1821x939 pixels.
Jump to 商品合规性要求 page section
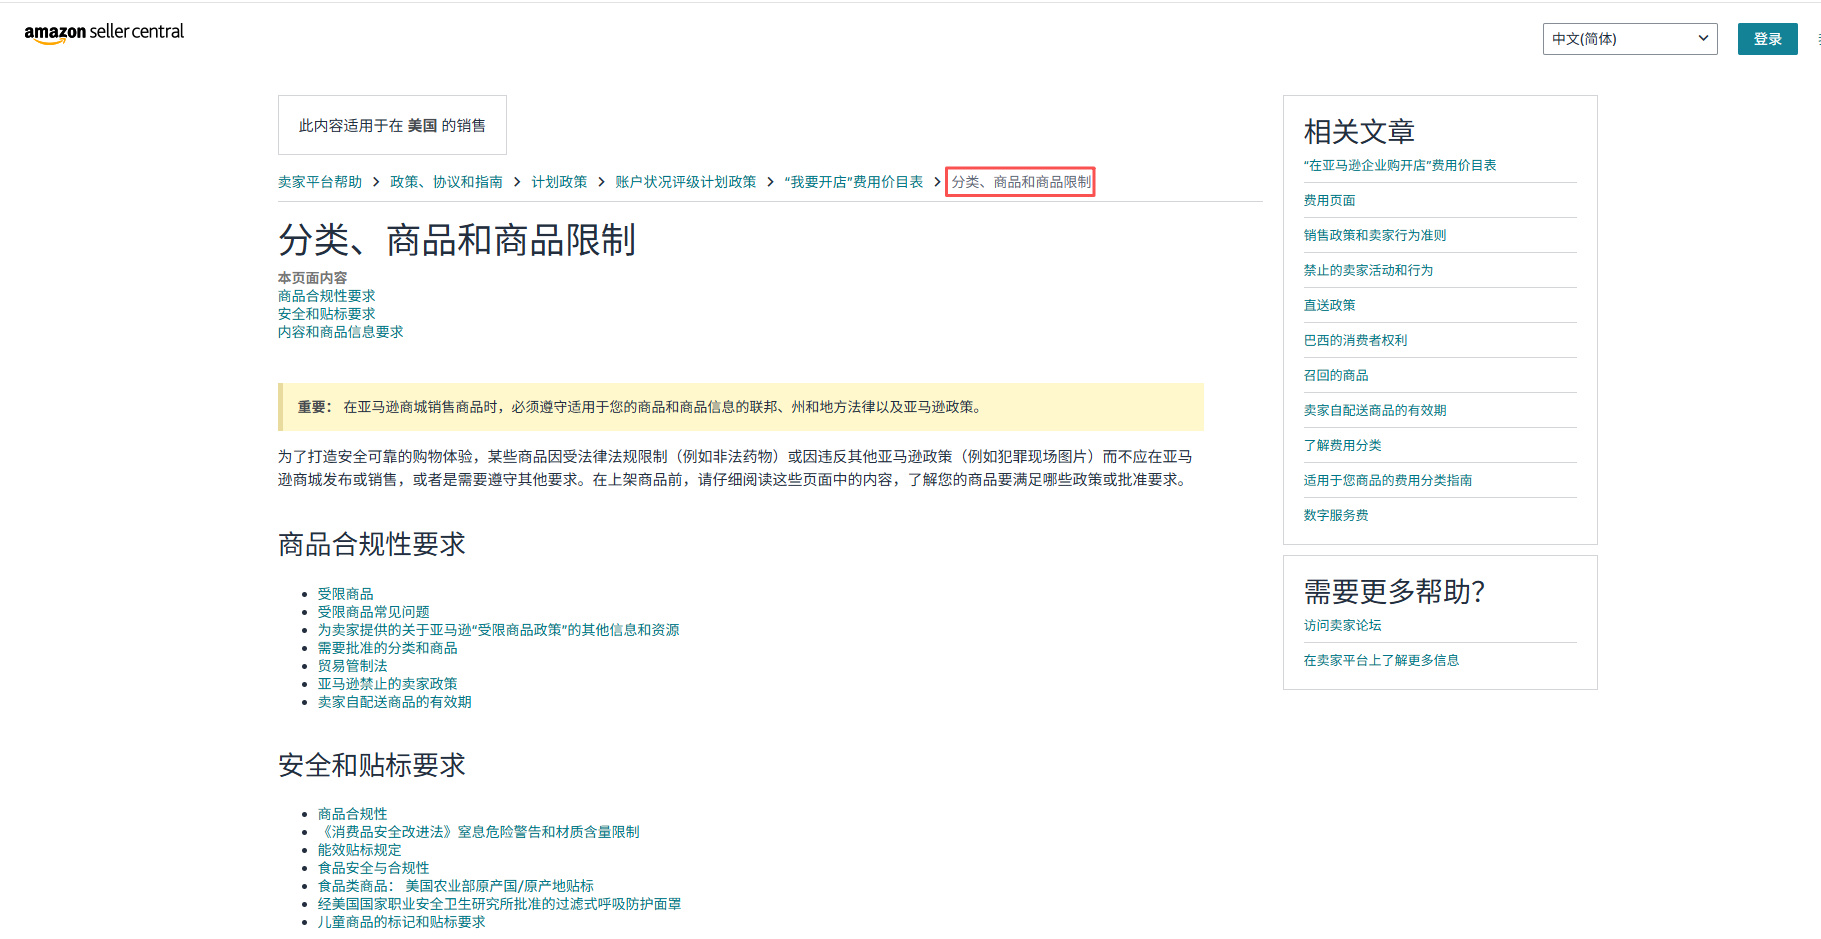point(326,295)
